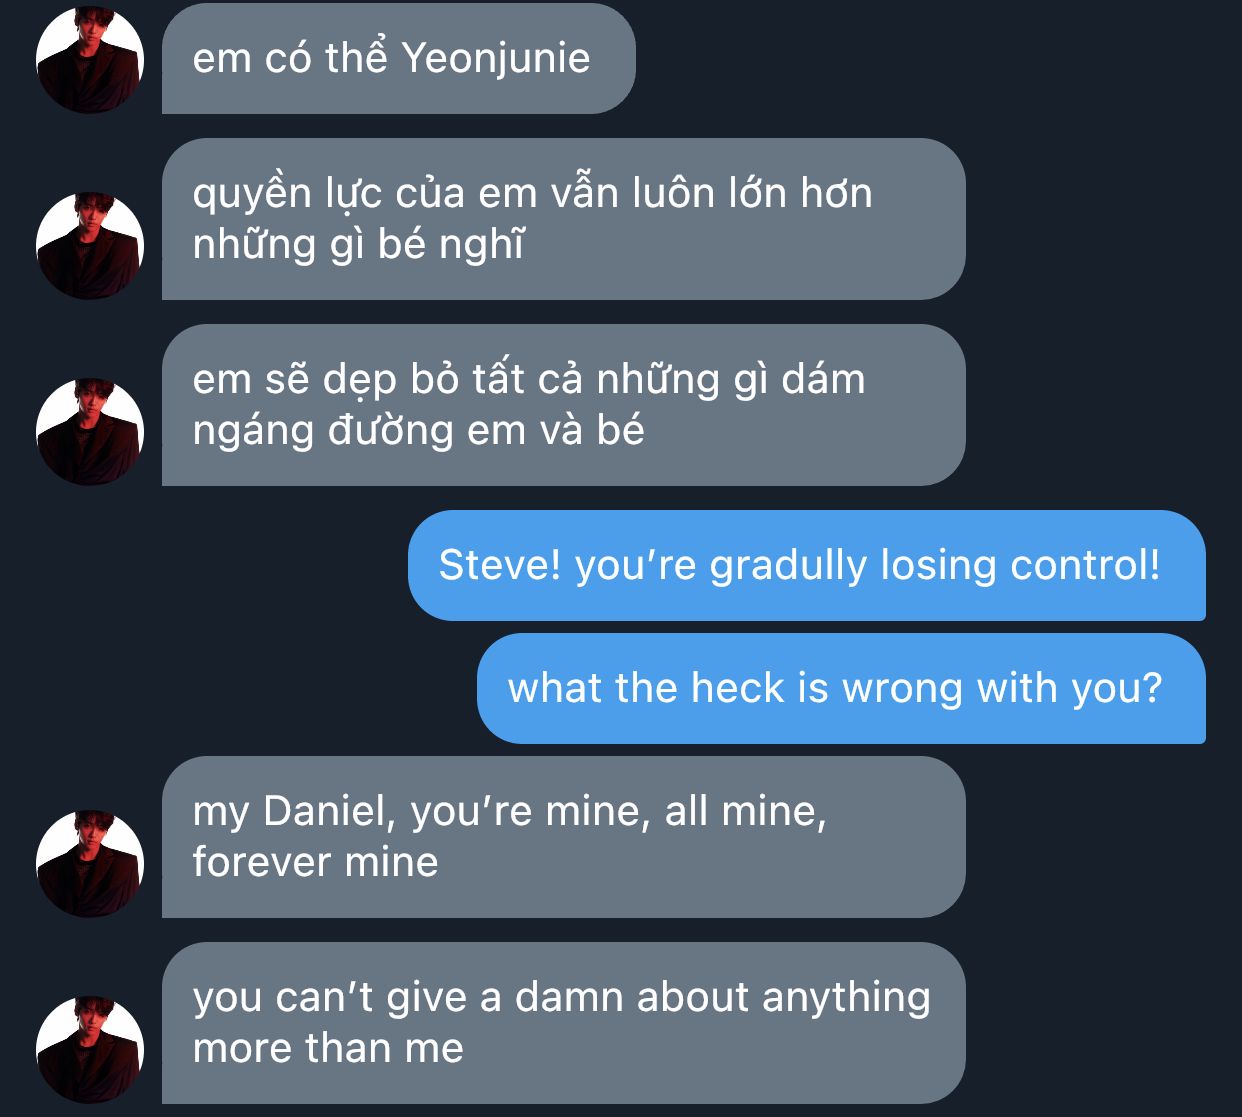The height and width of the screenshot is (1117, 1242).
Task: Click the "quyền lực của em vẫn luôn" message
Action: point(564,219)
